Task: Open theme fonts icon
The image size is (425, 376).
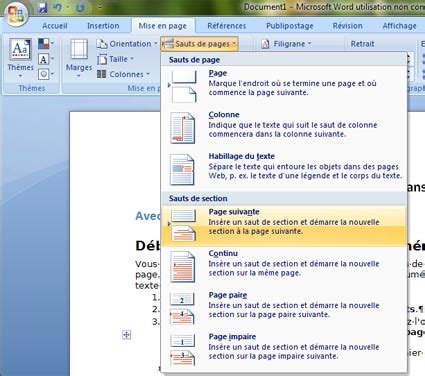Action: [43, 59]
